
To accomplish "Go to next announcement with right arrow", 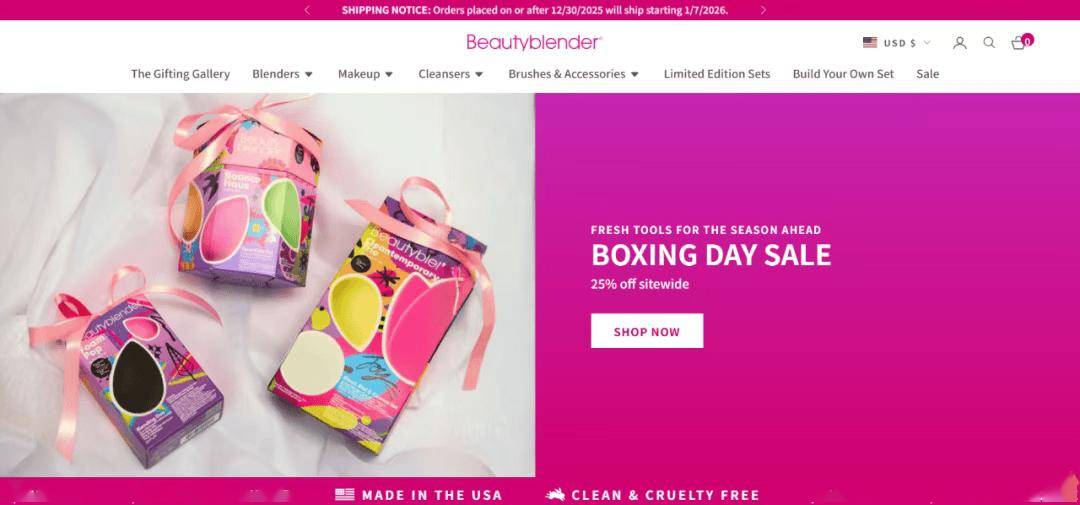I will click(x=763, y=10).
